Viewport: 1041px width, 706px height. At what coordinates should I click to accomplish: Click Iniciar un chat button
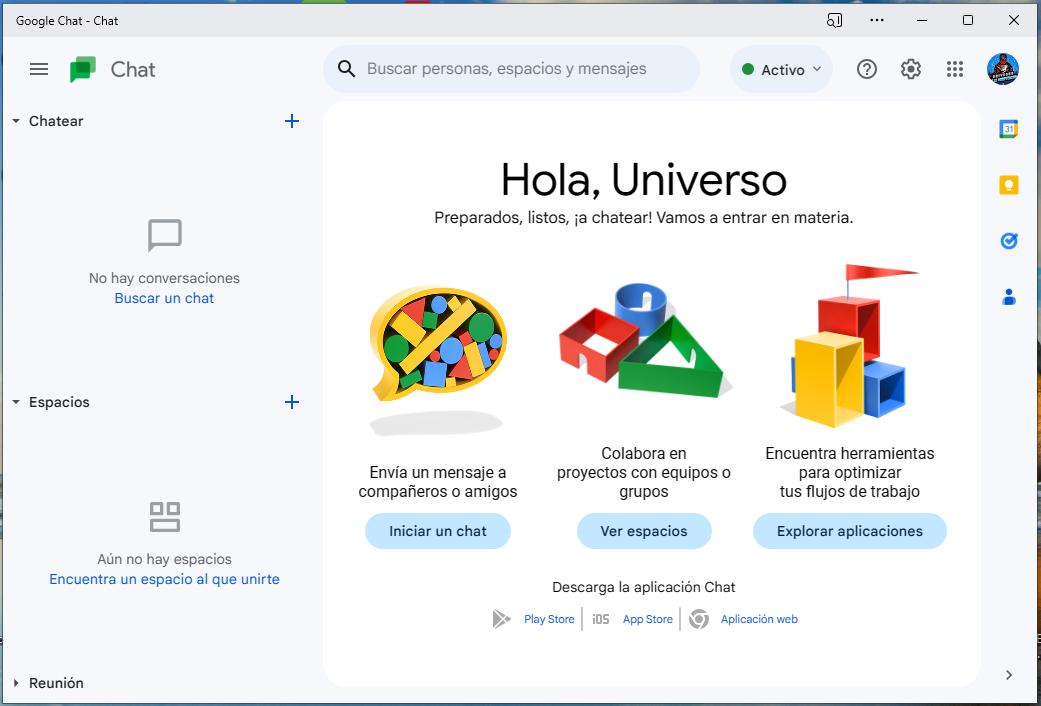pyautogui.click(x=438, y=531)
